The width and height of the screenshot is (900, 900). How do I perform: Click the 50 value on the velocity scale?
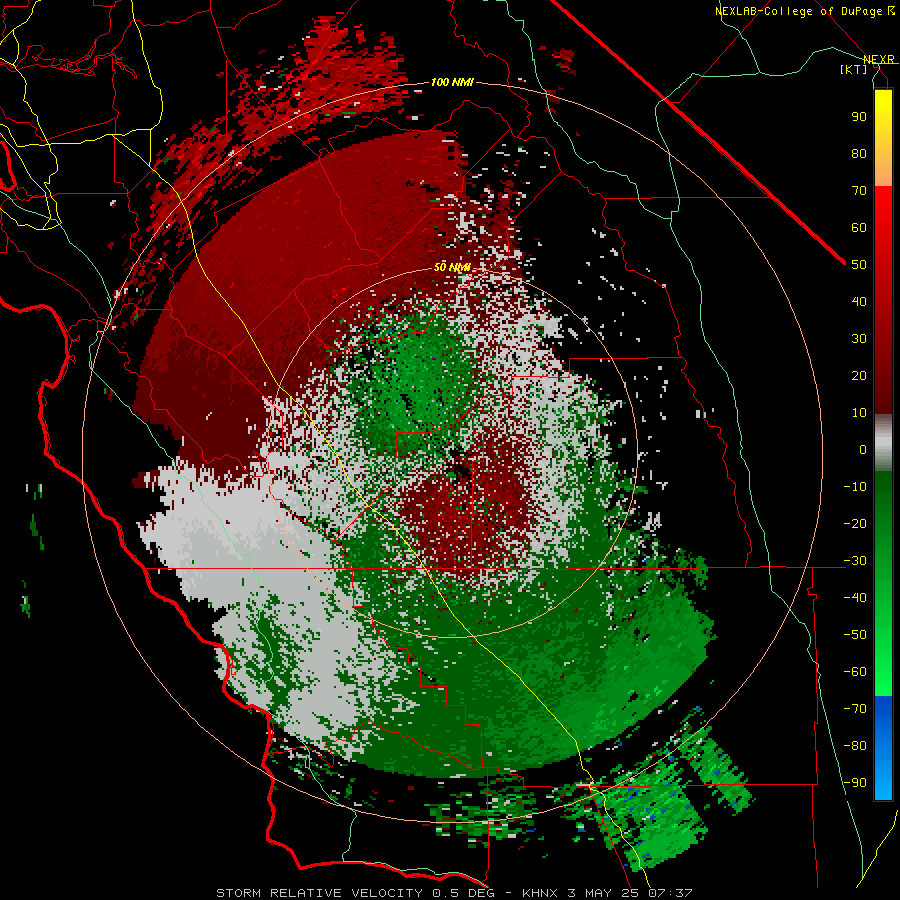point(859,264)
